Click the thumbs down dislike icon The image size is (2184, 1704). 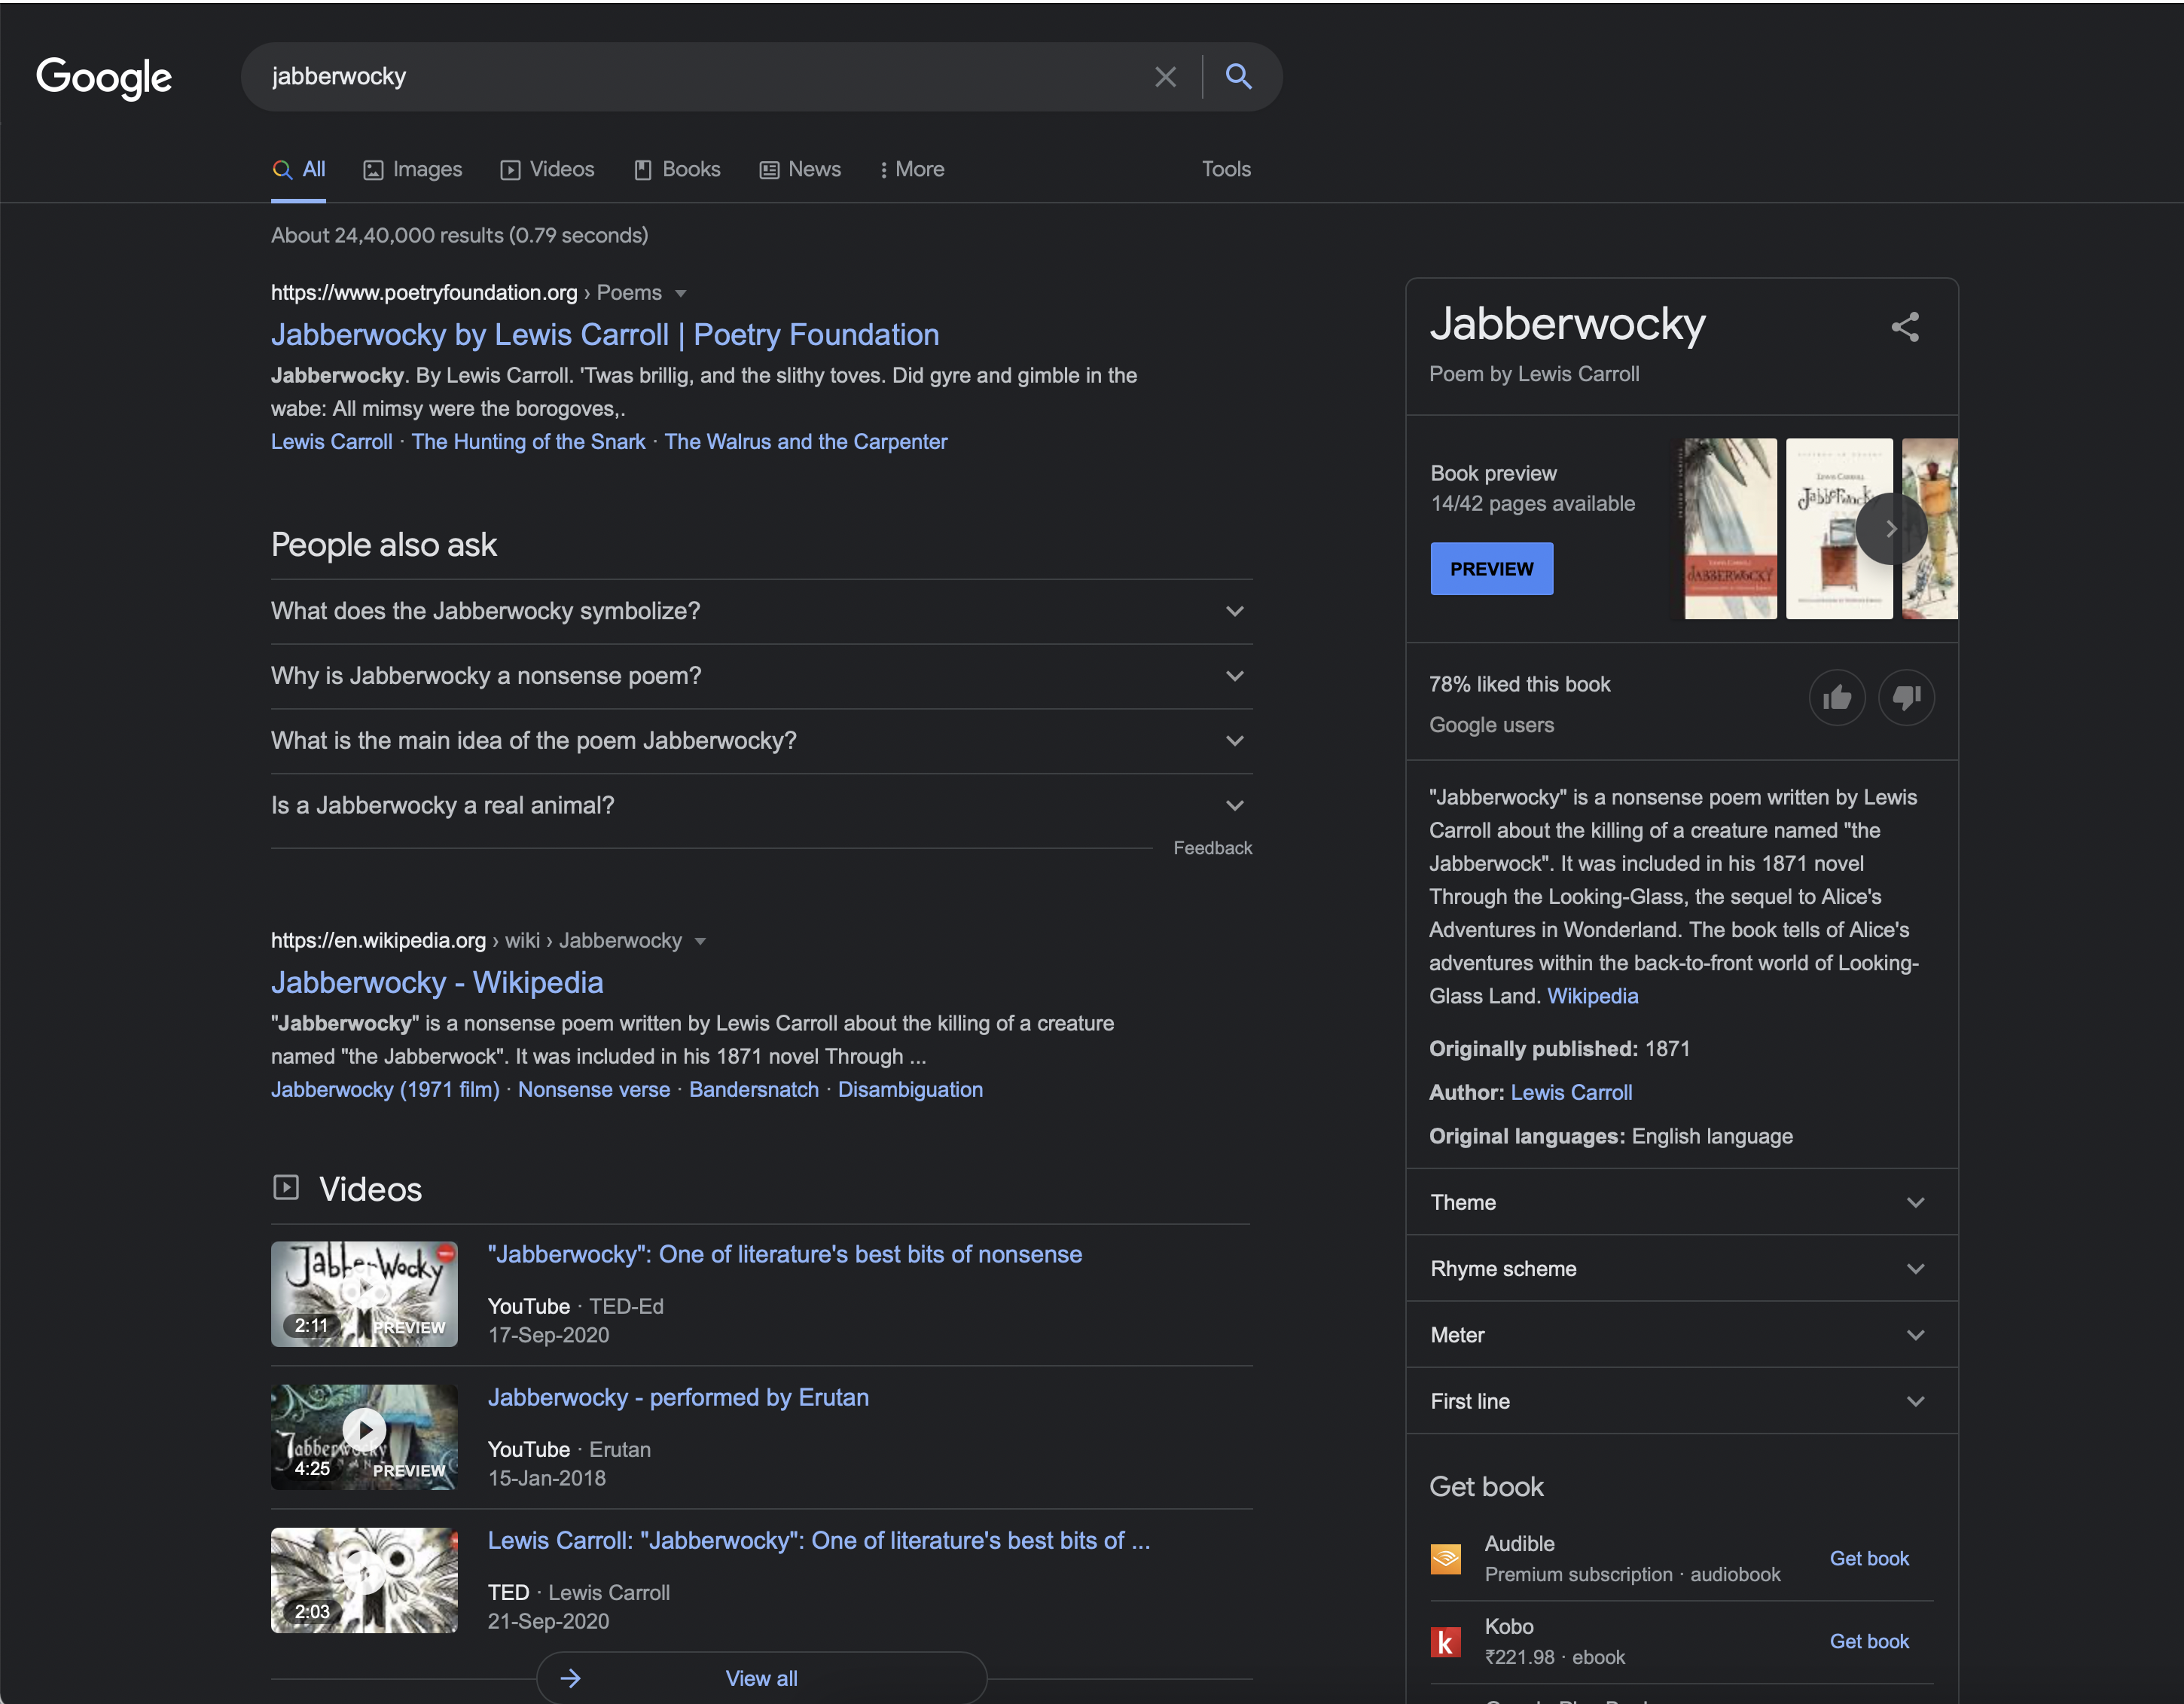click(x=1906, y=697)
